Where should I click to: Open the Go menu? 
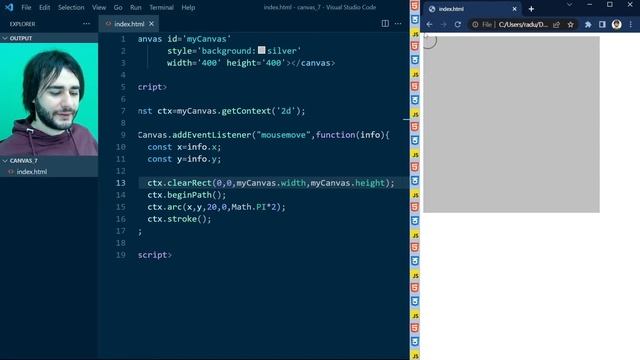118,7
